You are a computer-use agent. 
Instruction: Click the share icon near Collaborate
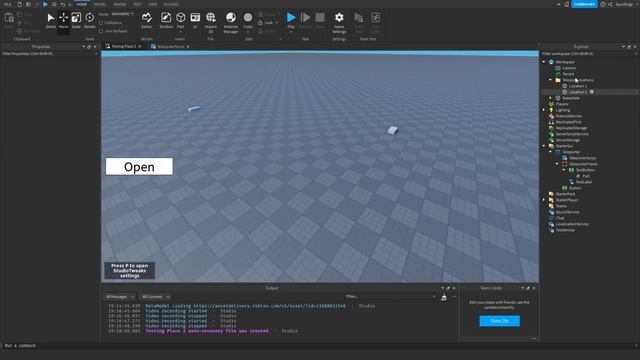coord(610,4)
